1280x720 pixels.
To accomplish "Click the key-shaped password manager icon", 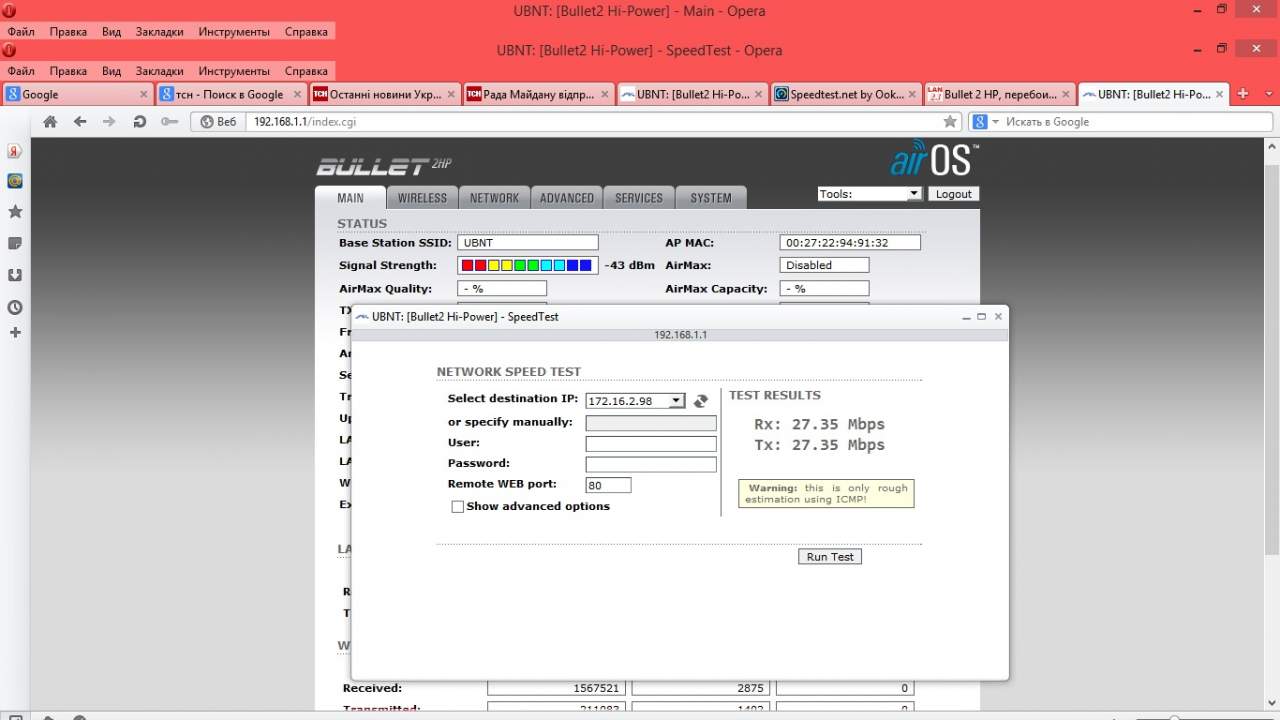I will click(x=169, y=122).
